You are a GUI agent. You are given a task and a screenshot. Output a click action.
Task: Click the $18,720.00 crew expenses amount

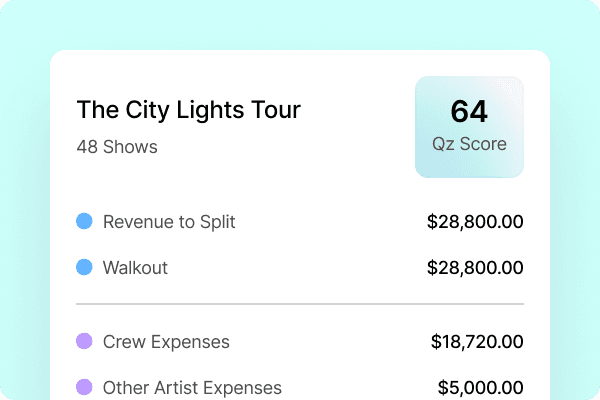[477, 342]
